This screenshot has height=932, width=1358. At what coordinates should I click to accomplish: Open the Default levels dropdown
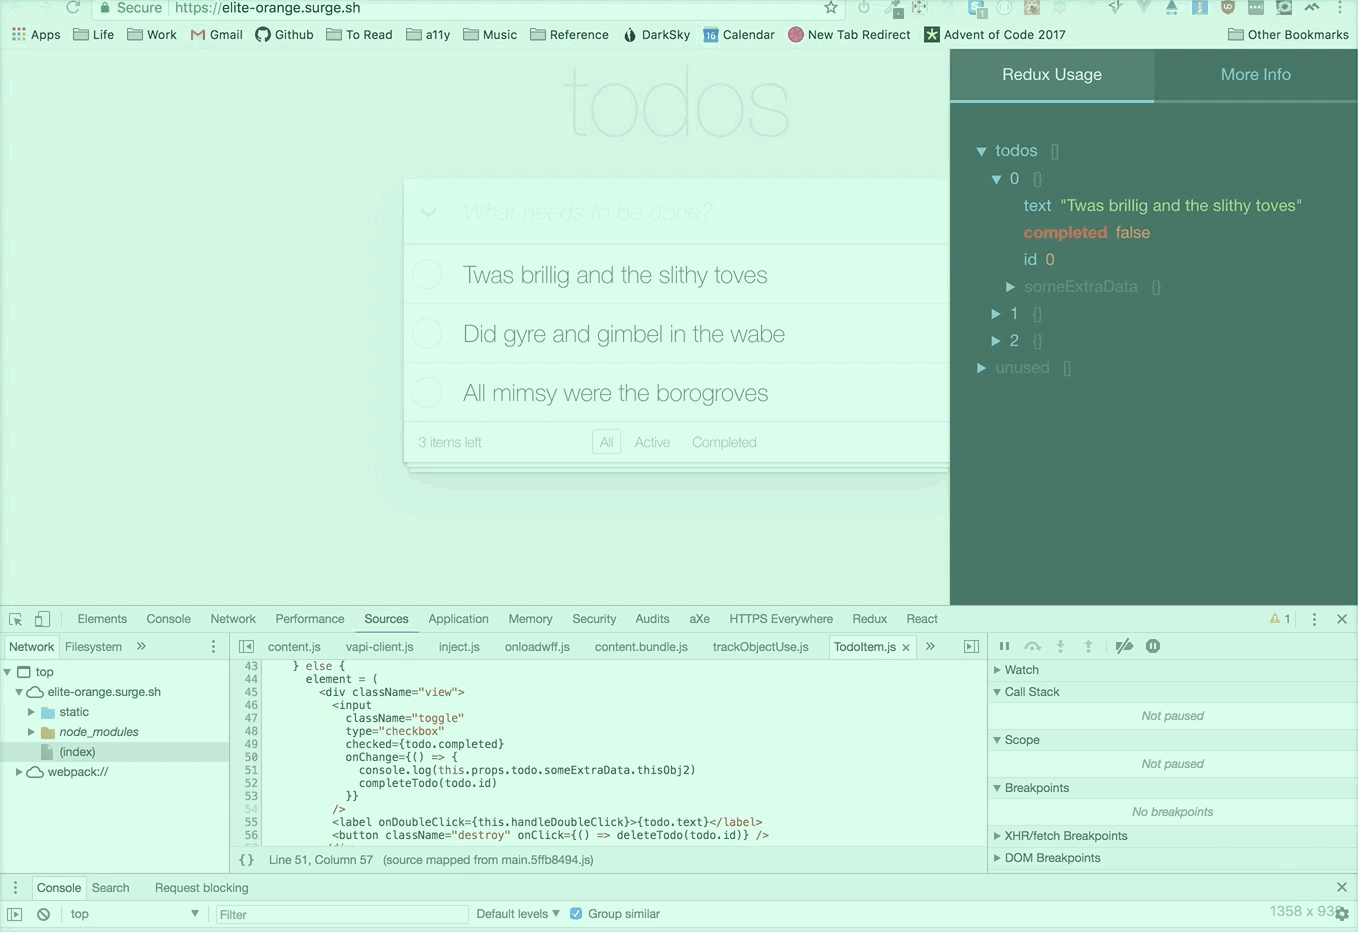pos(517,914)
